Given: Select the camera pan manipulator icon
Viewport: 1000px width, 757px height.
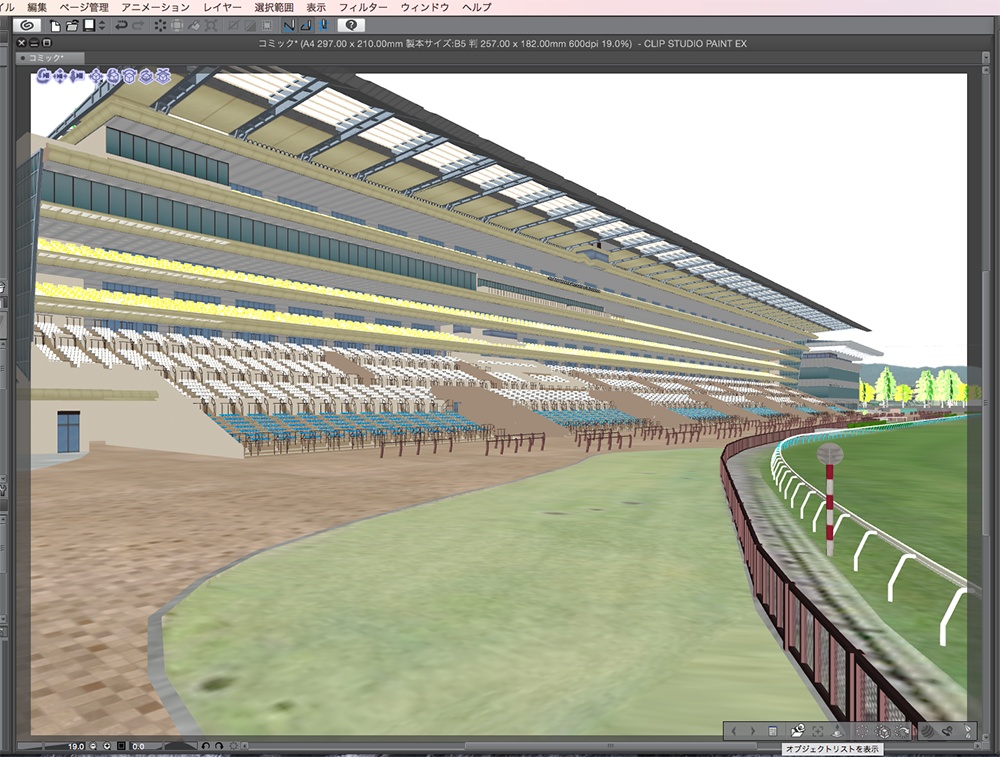Looking at the screenshot, I should tap(61, 77).
